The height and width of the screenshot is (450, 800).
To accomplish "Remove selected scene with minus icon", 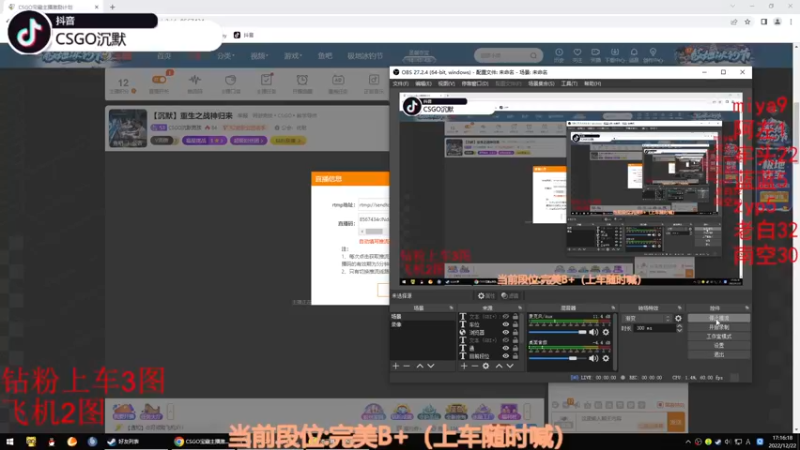I will 407,366.
